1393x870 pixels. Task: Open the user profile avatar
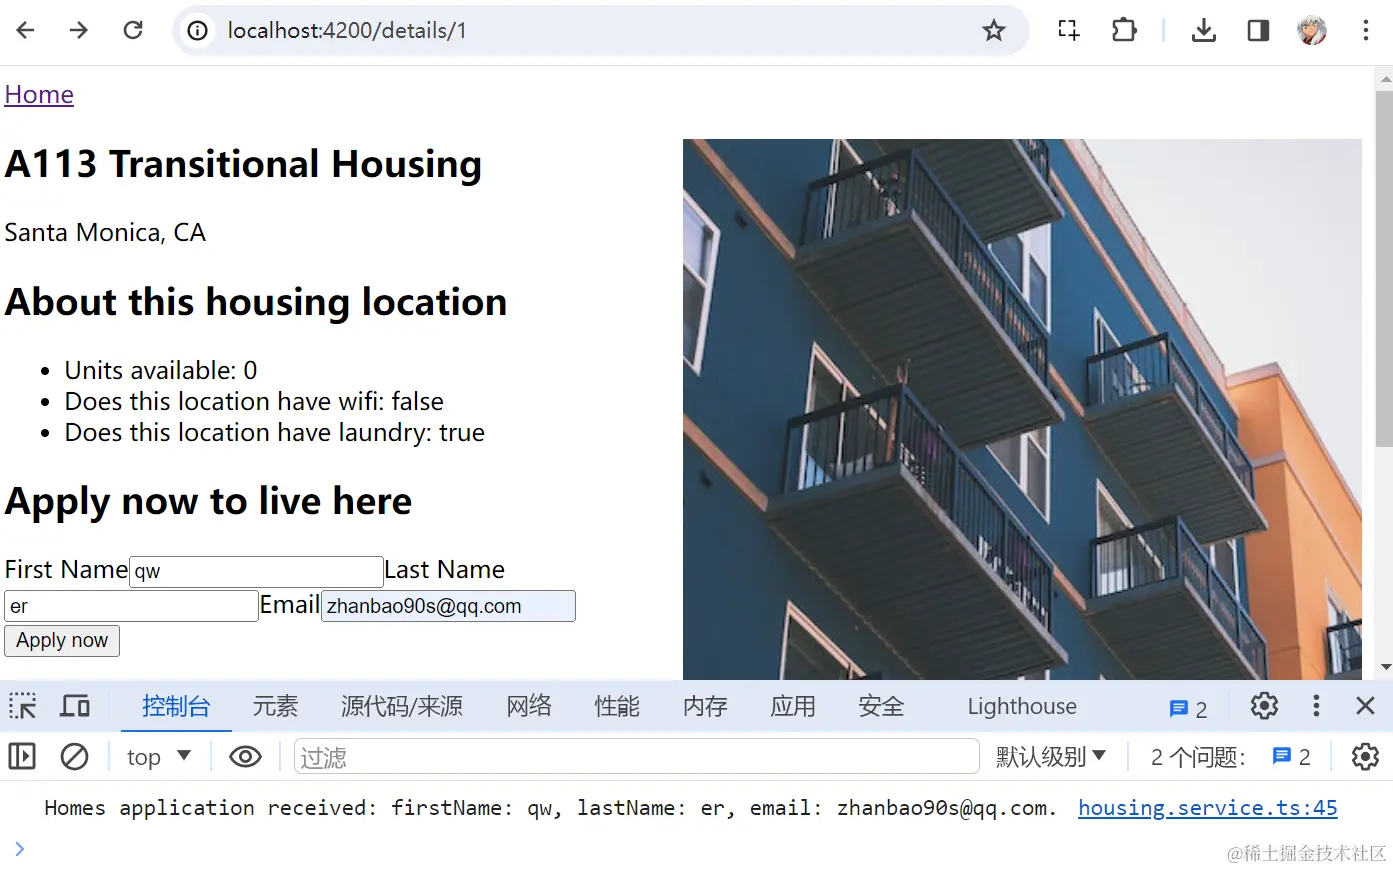(1312, 30)
